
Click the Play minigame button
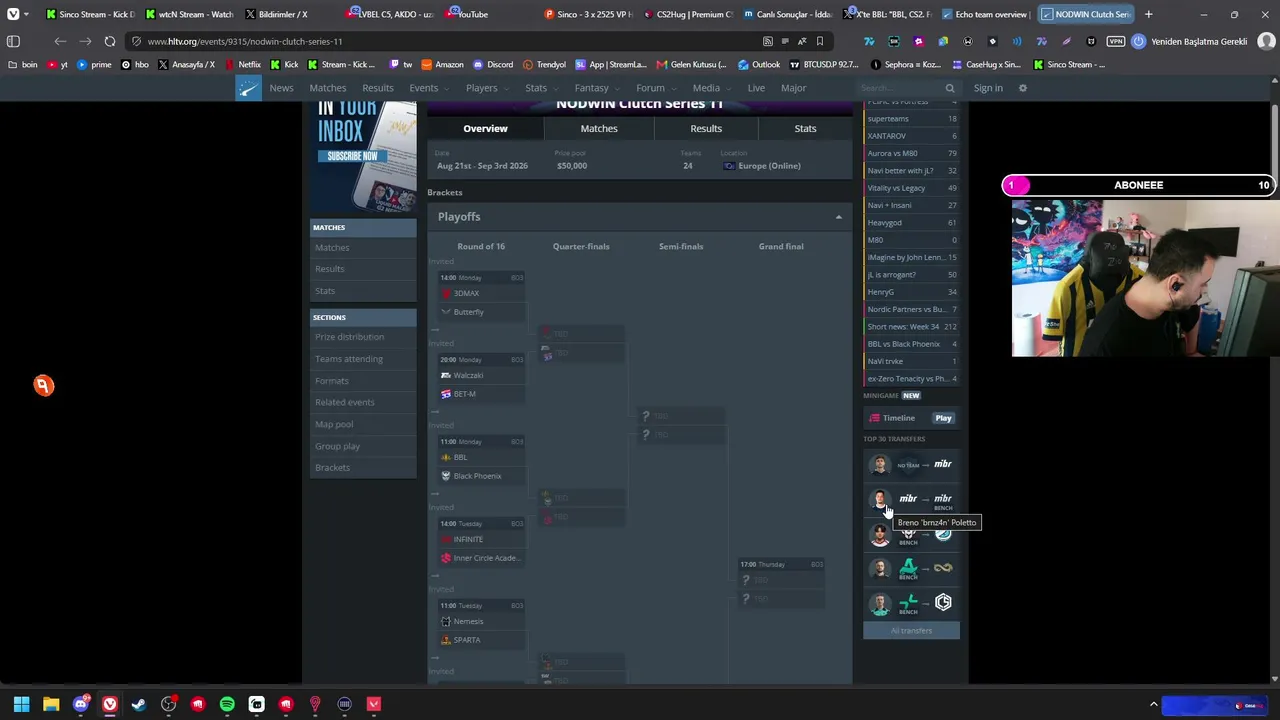click(x=943, y=418)
